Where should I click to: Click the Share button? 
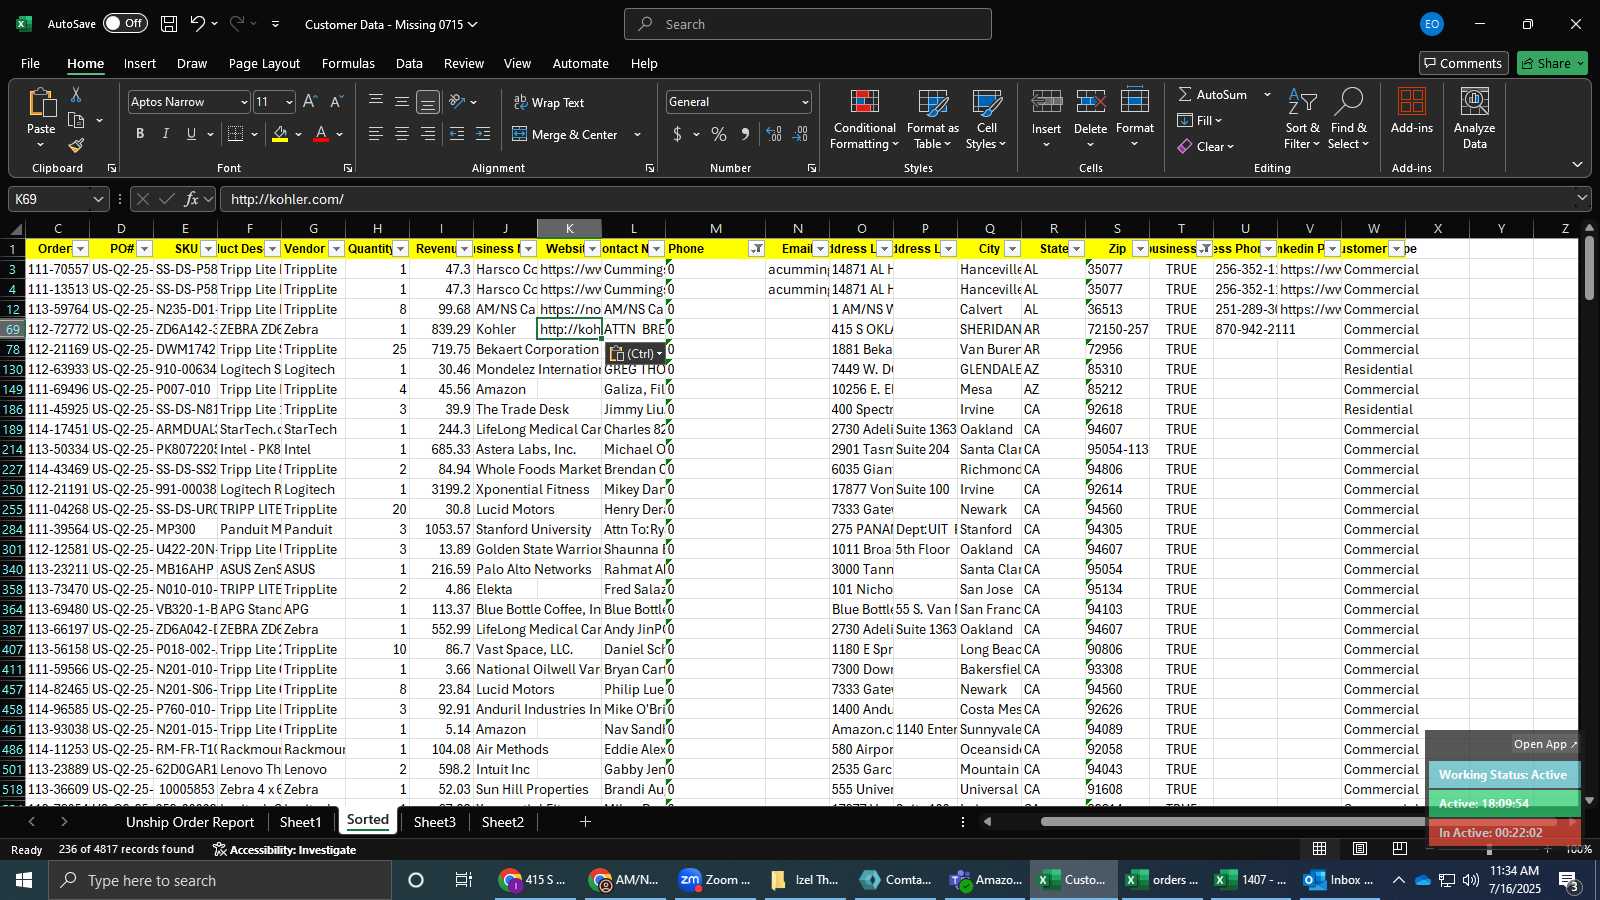[1552, 63]
